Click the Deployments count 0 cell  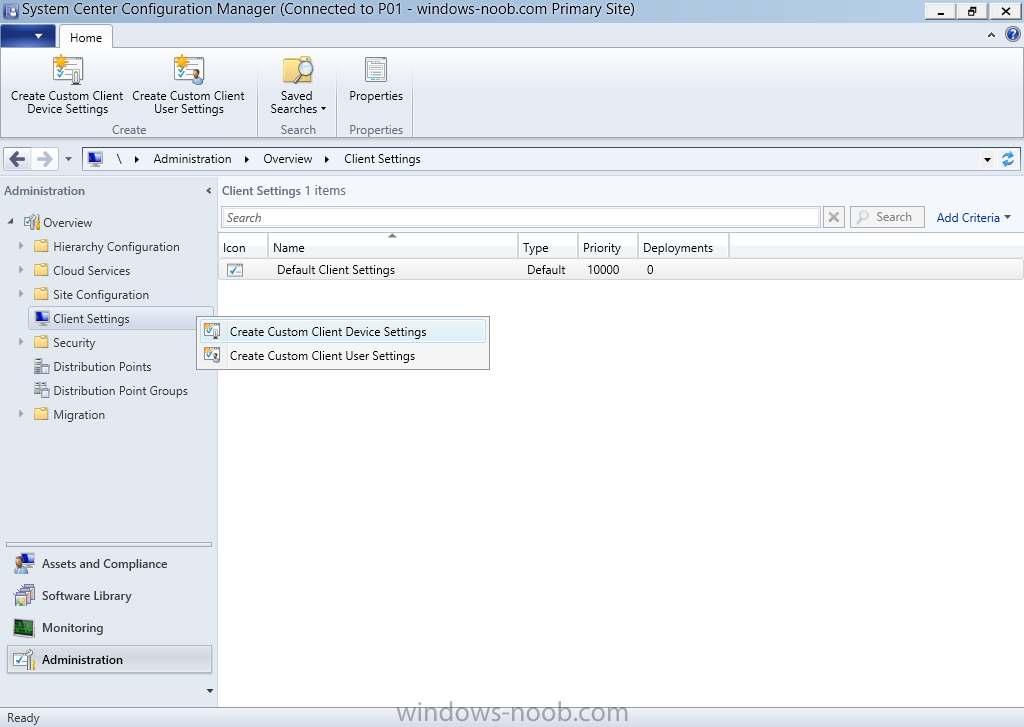(x=650, y=270)
